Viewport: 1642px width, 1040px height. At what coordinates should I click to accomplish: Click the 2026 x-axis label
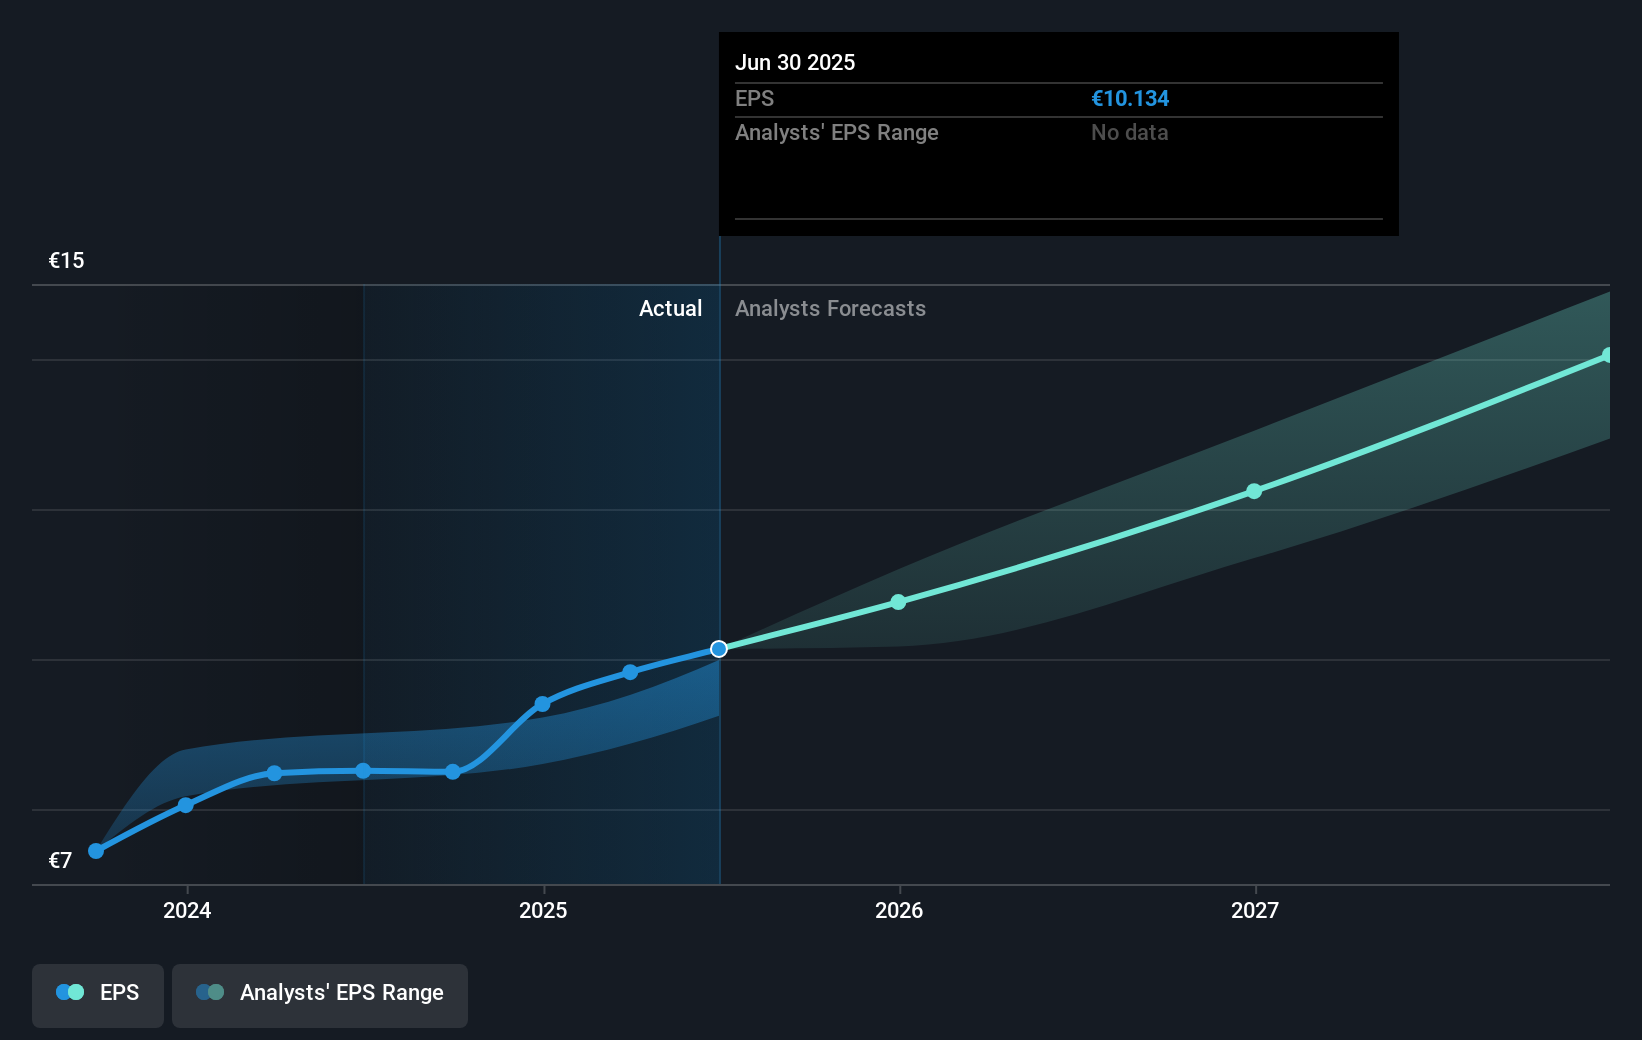point(899,910)
